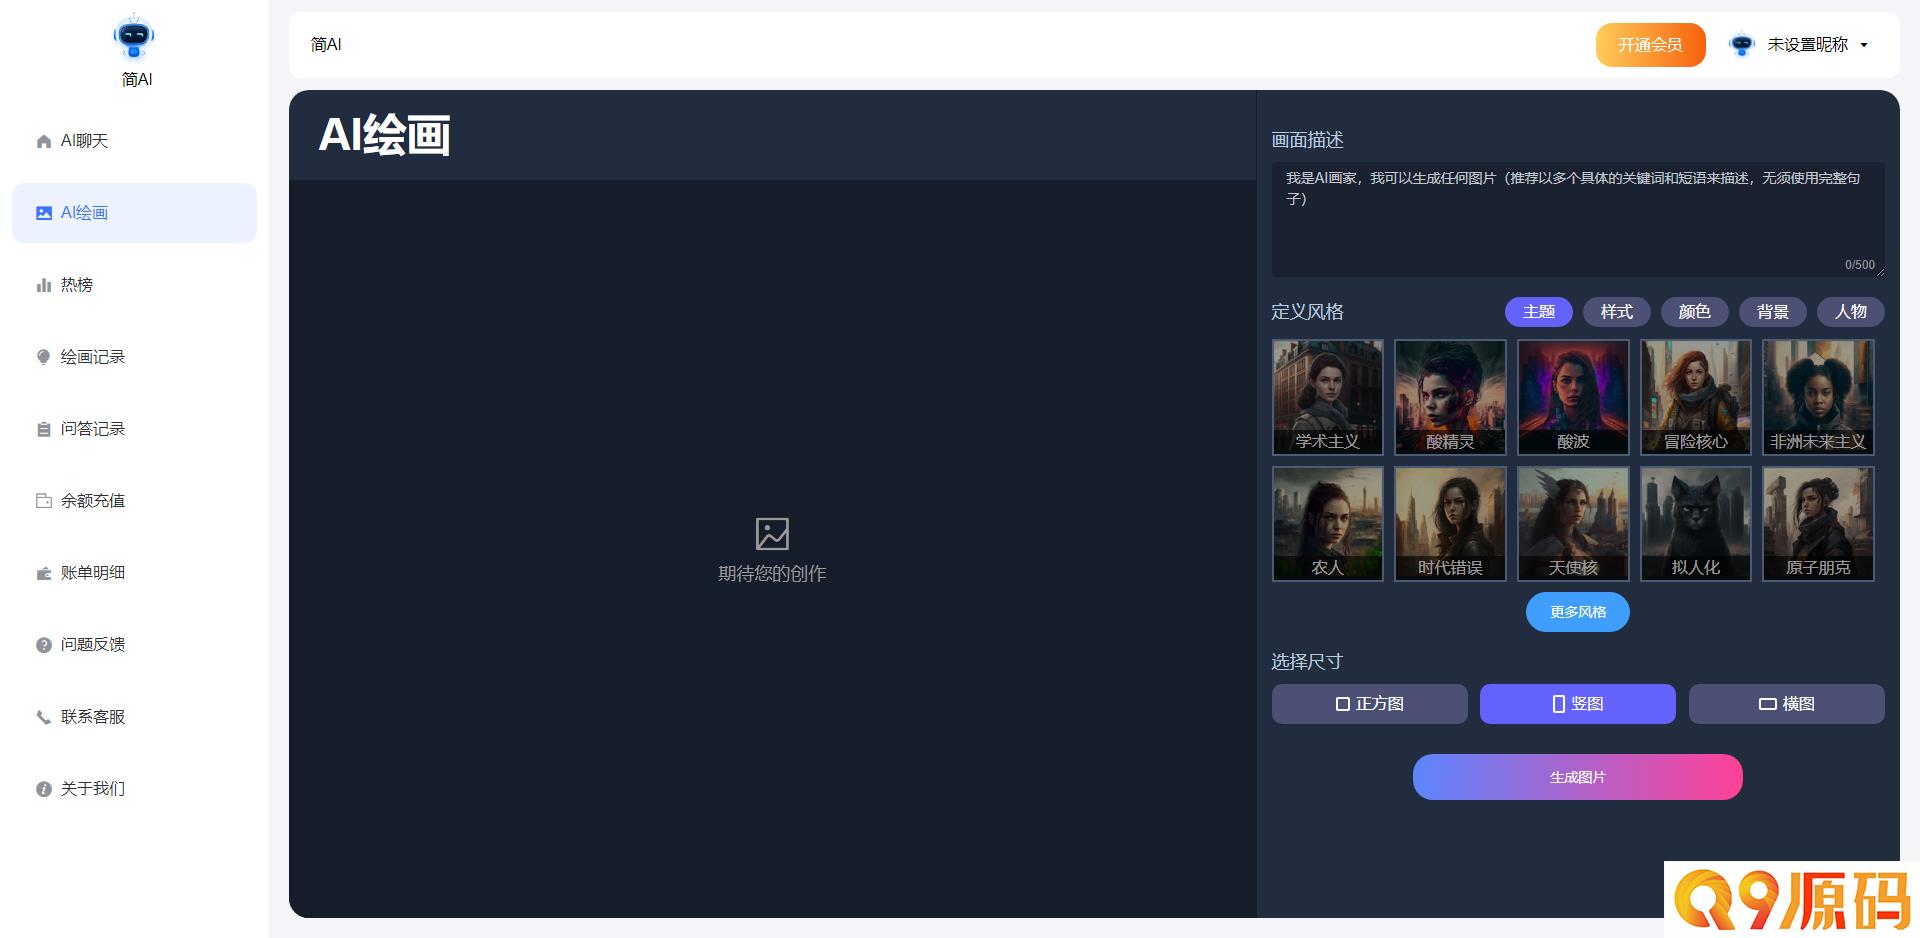Switch to the 人物 style tab
Image resolution: width=1920 pixels, height=938 pixels.
click(x=1850, y=312)
